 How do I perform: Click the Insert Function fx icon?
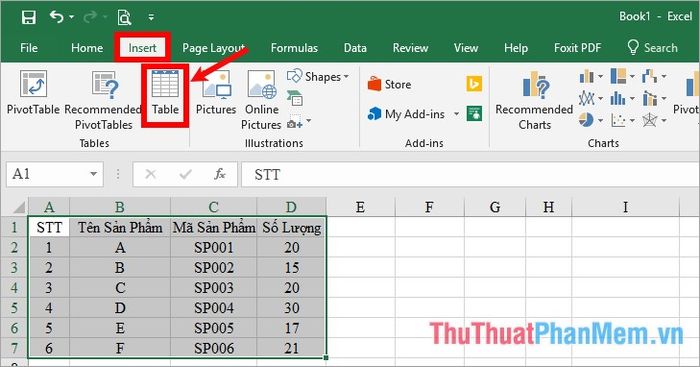point(220,174)
